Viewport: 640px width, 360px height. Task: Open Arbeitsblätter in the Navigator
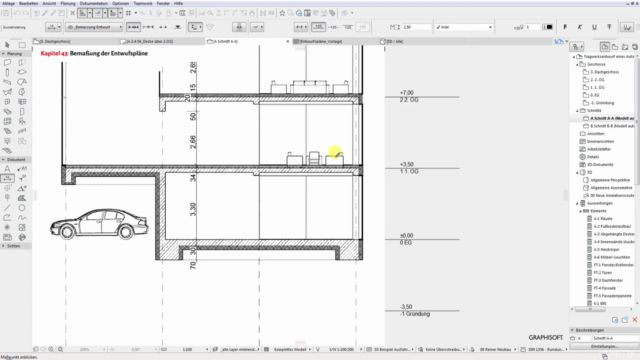coord(599,149)
